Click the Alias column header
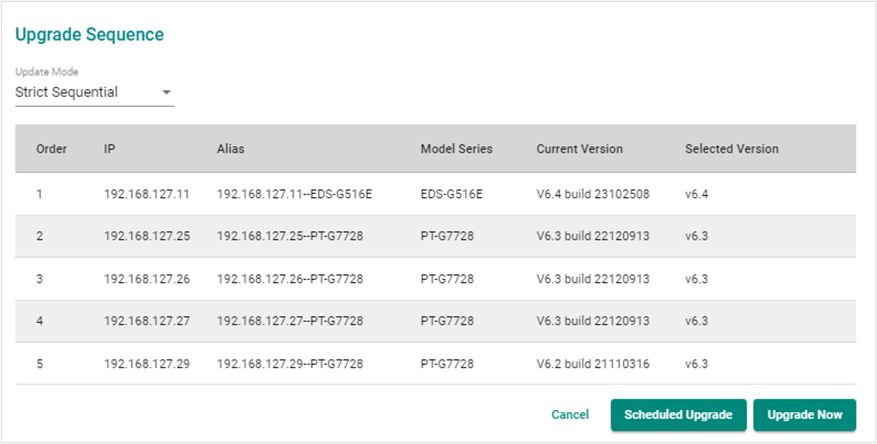 (x=230, y=149)
